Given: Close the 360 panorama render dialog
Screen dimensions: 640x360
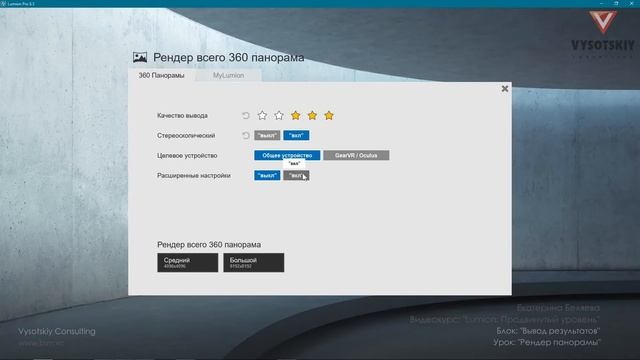Looking at the screenshot, I should point(505,89).
